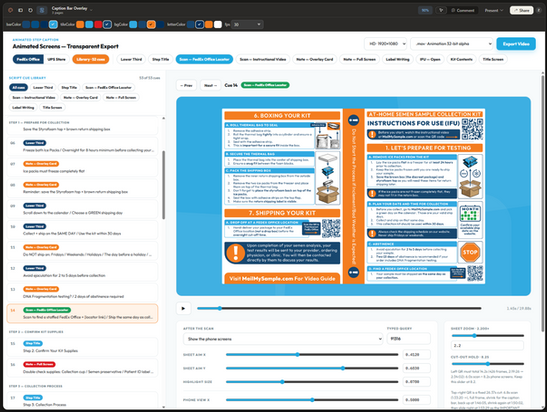Select cue 15 Step 2 Confirm Your Kit Supplies

(x=82, y=347)
